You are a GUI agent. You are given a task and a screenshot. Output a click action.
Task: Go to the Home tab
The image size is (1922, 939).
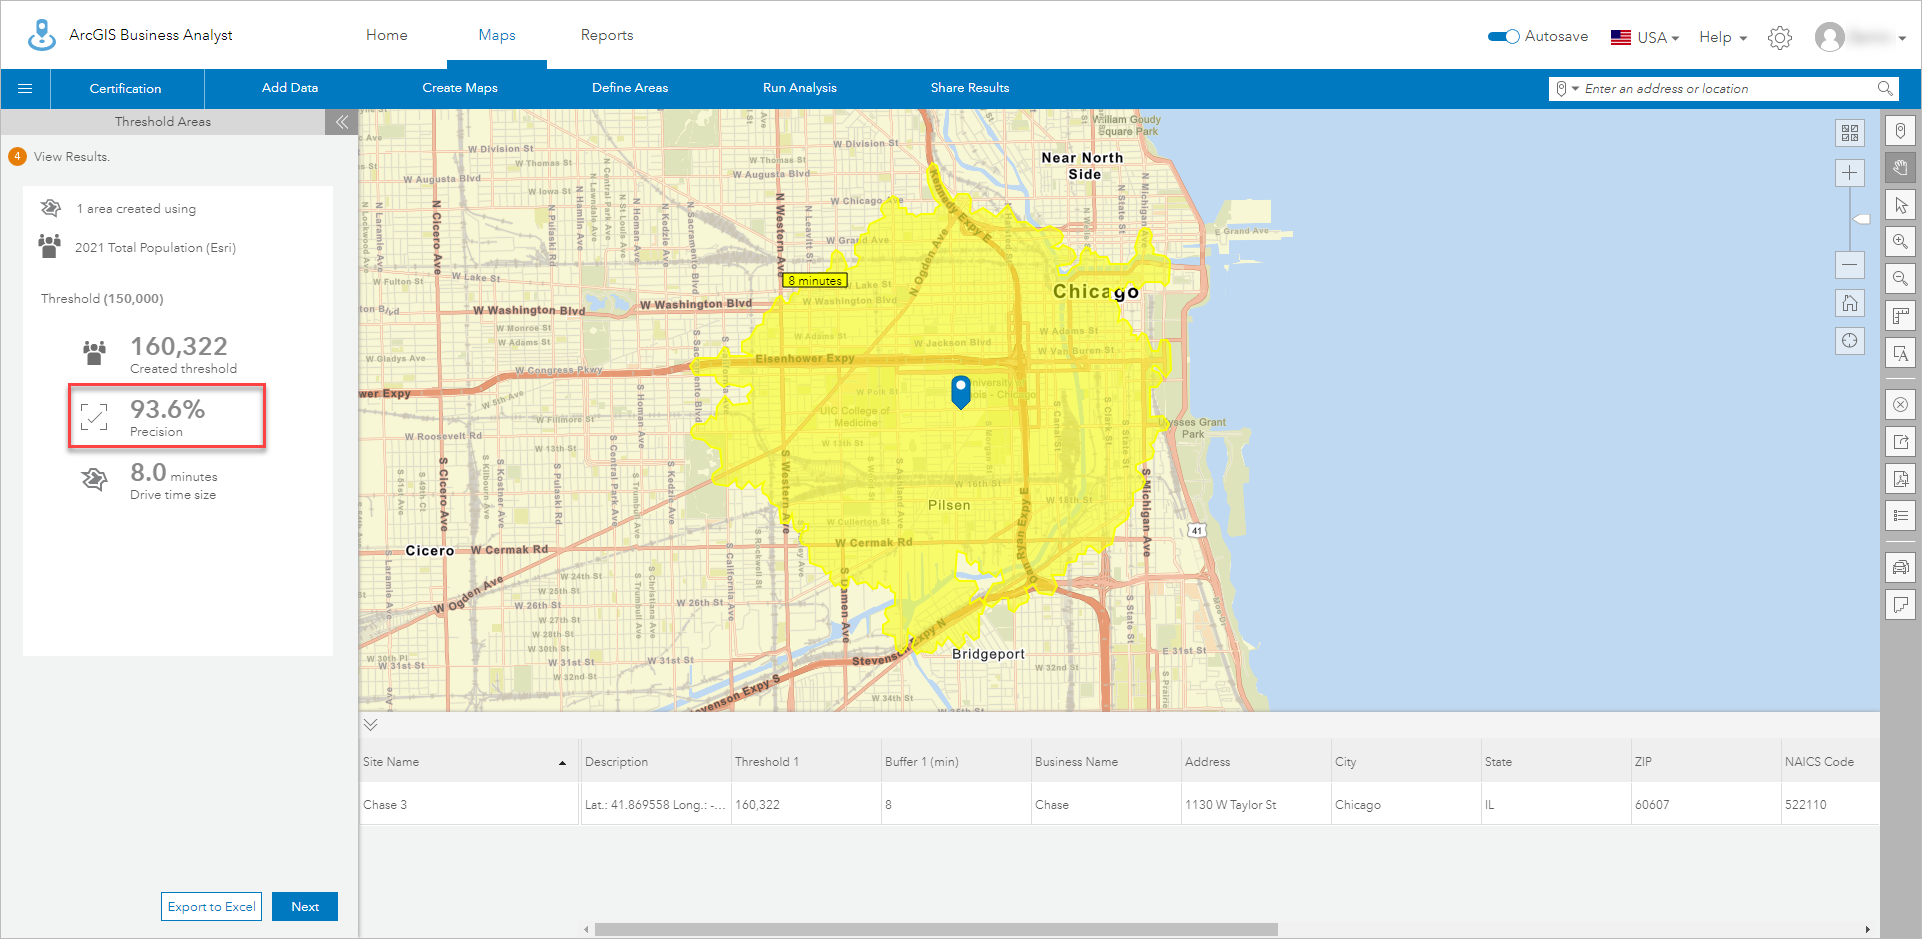tap(386, 35)
